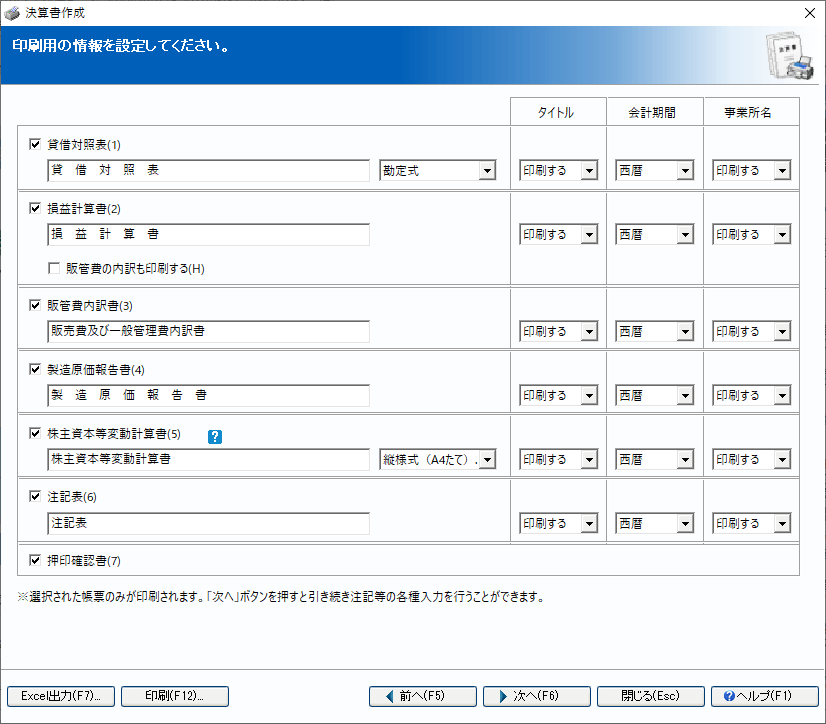
Task: Click the 販売費及び一般管理費内訳書 title field
Action: 208,331
